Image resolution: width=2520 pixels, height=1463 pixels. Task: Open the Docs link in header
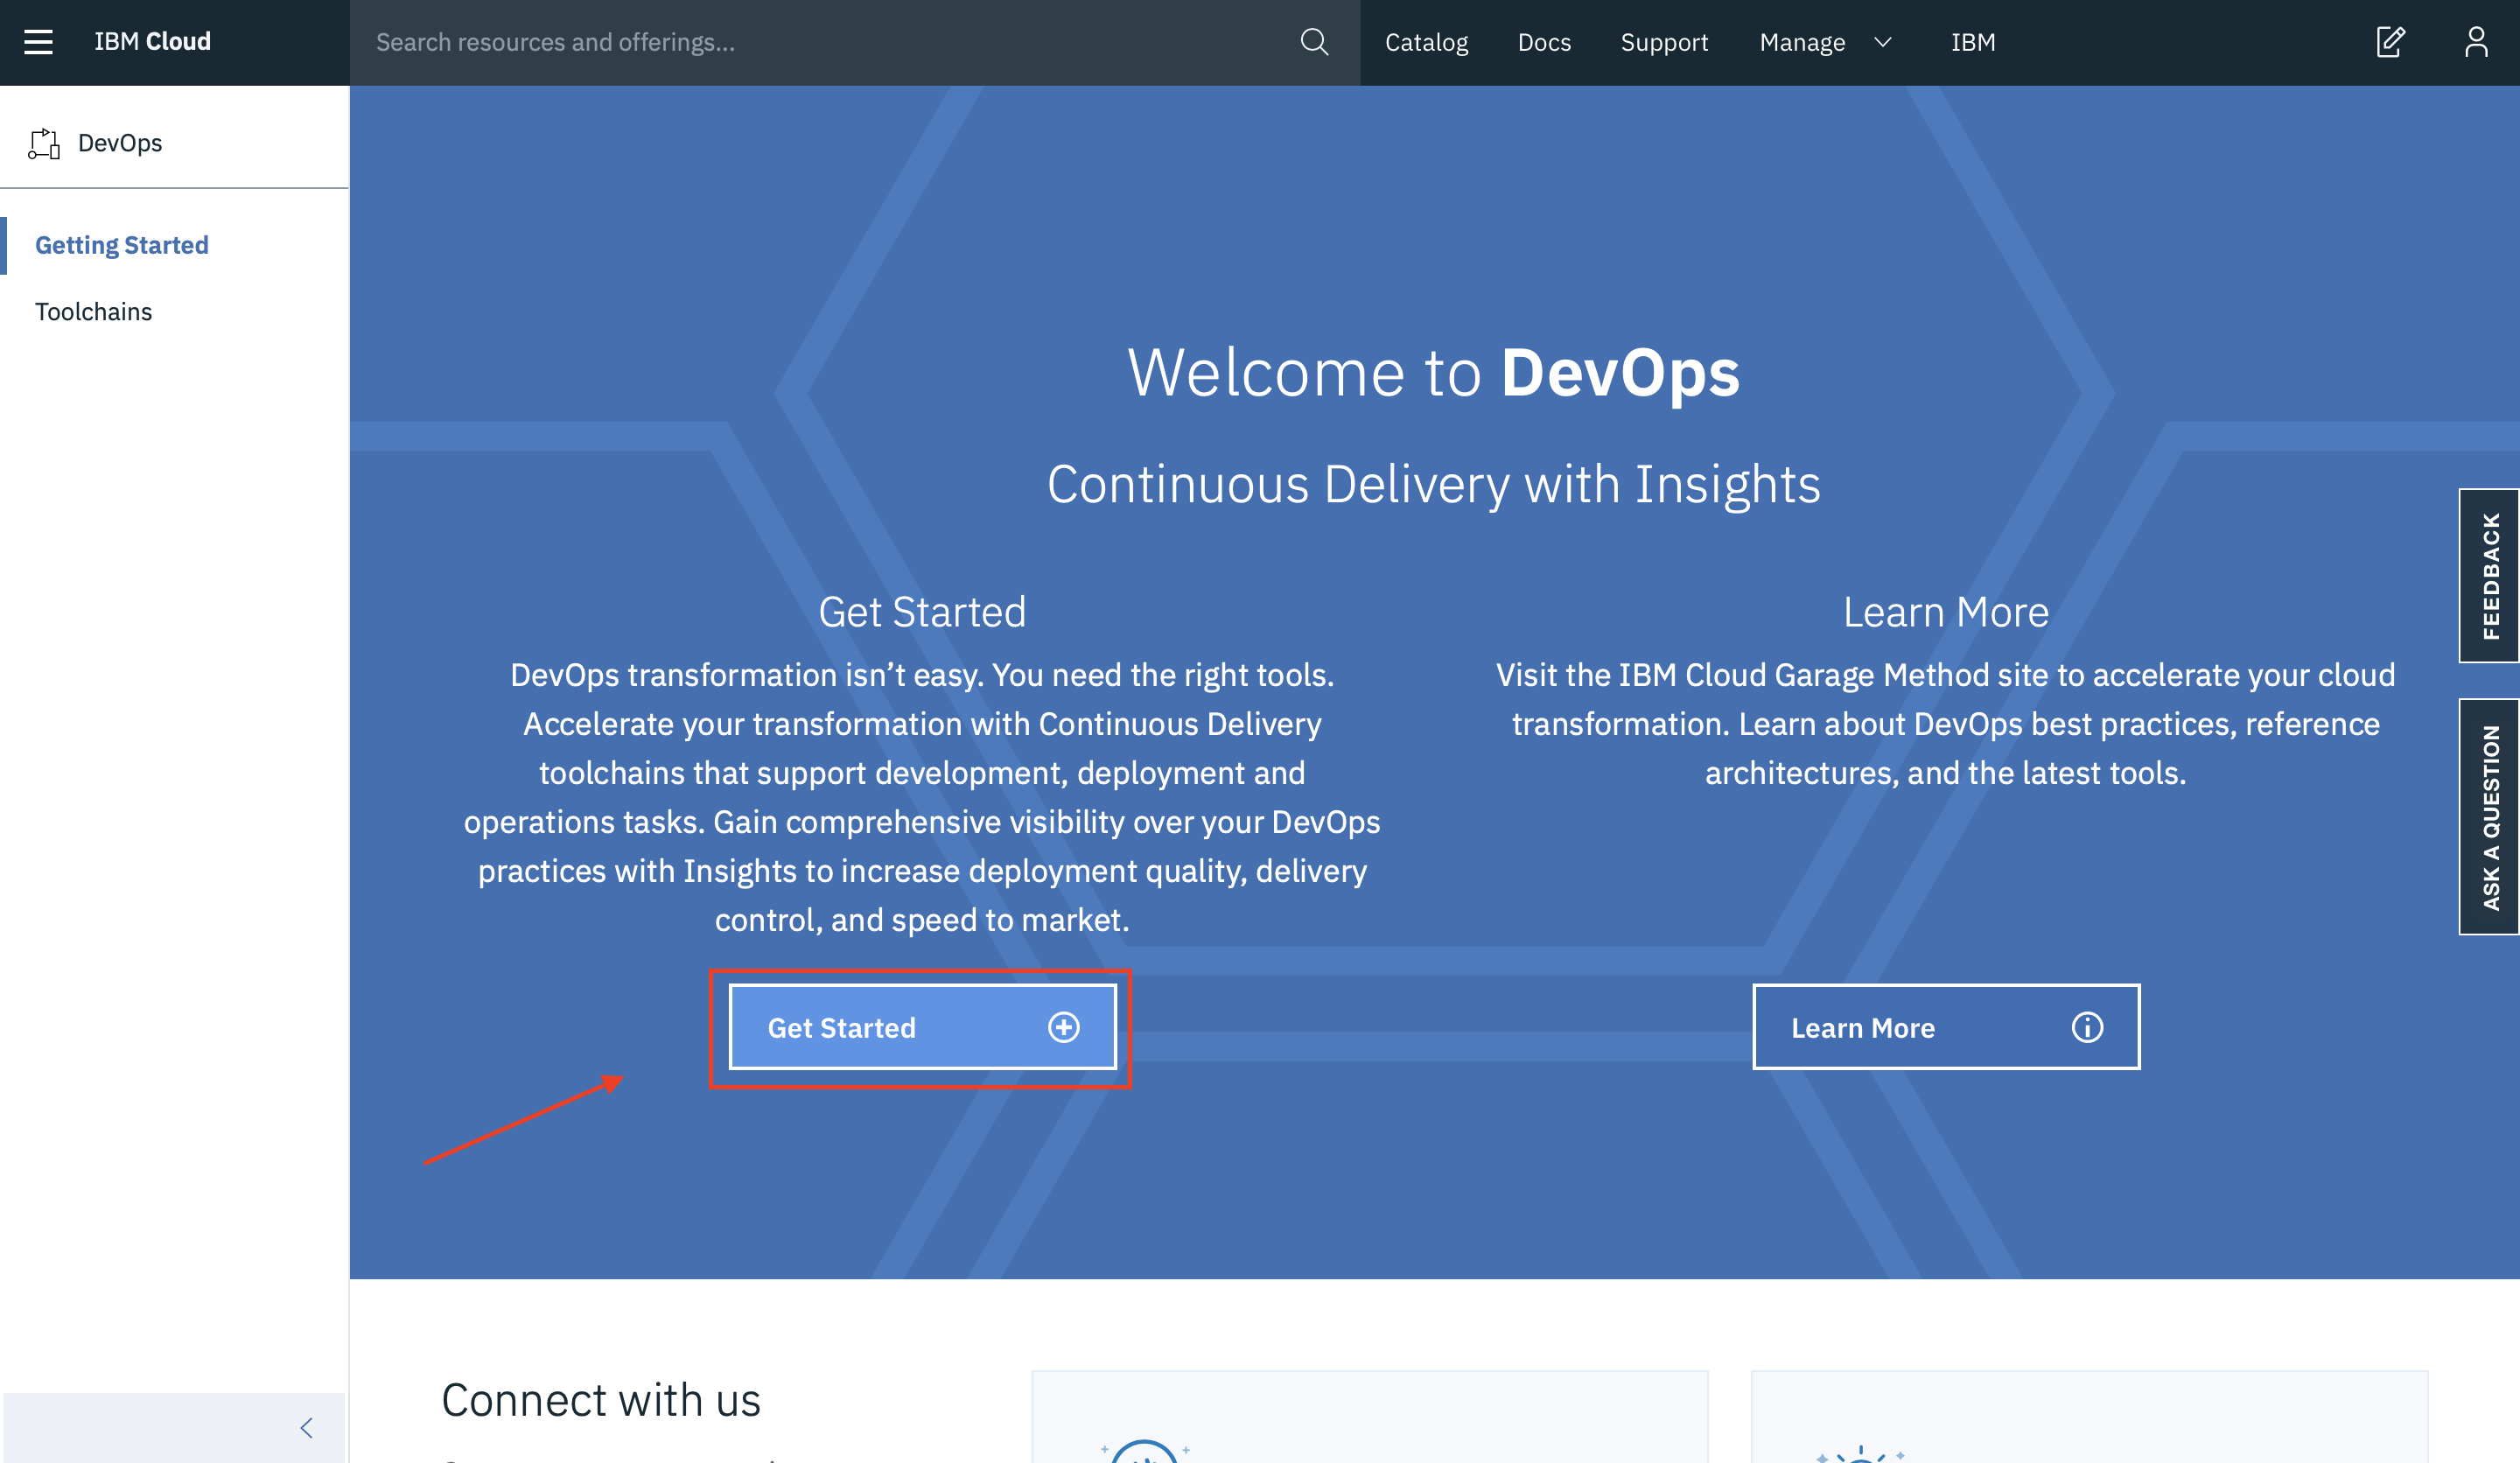pyautogui.click(x=1544, y=42)
